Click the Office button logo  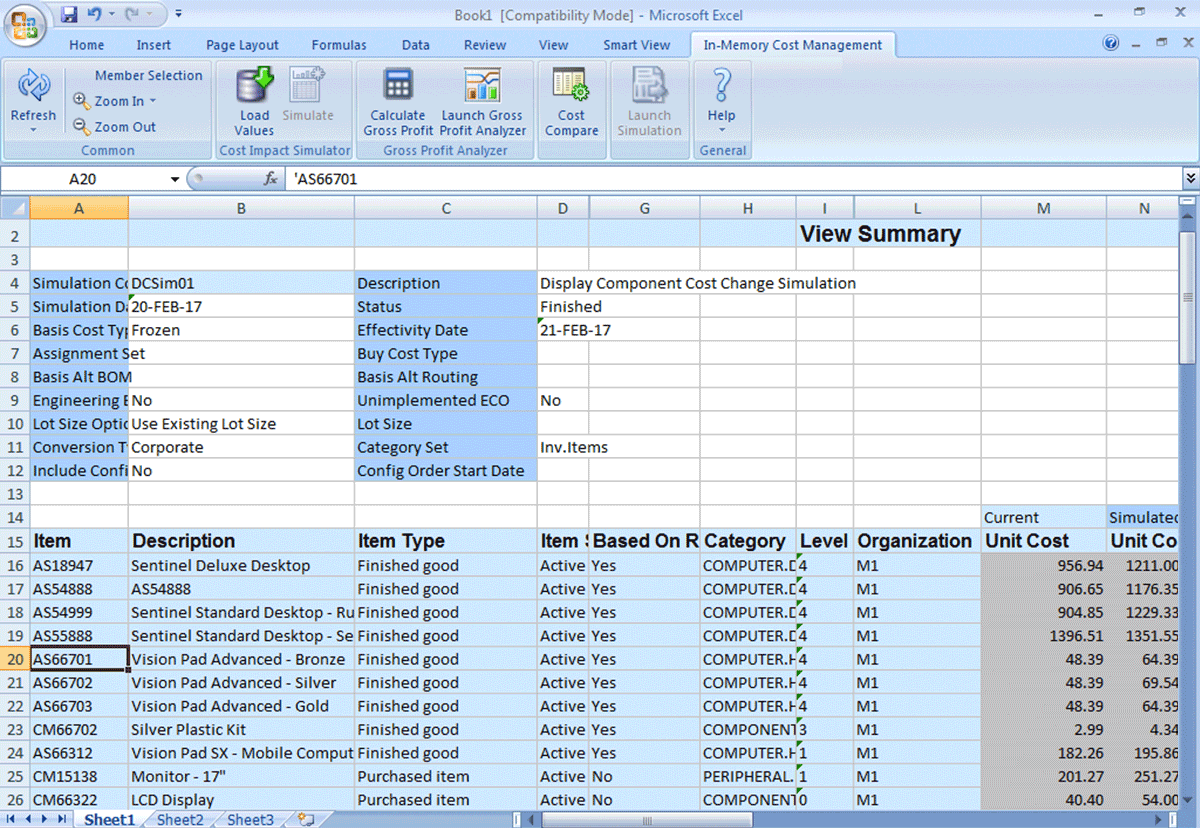click(25, 24)
